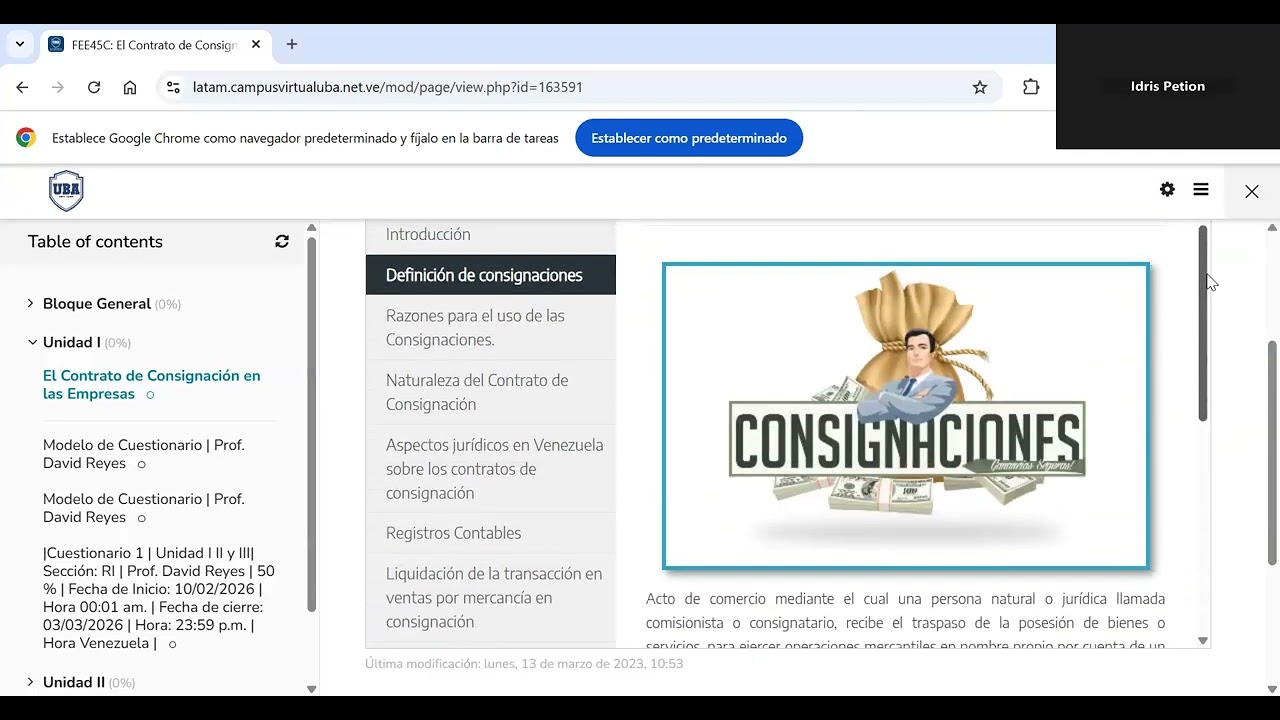This screenshot has width=1280, height=720.
Task: Open Registros Contables tab
Action: point(490,533)
